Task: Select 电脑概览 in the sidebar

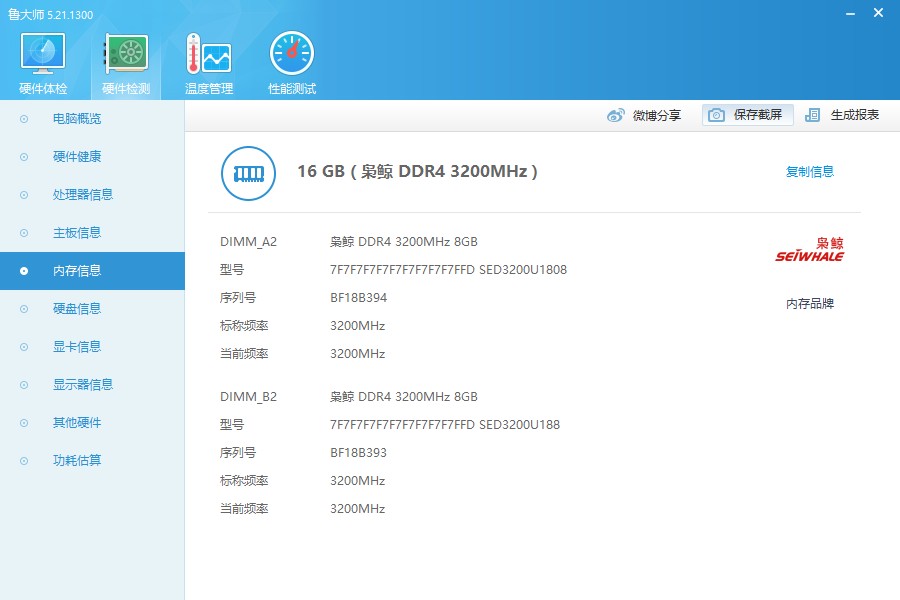Action: coord(77,119)
